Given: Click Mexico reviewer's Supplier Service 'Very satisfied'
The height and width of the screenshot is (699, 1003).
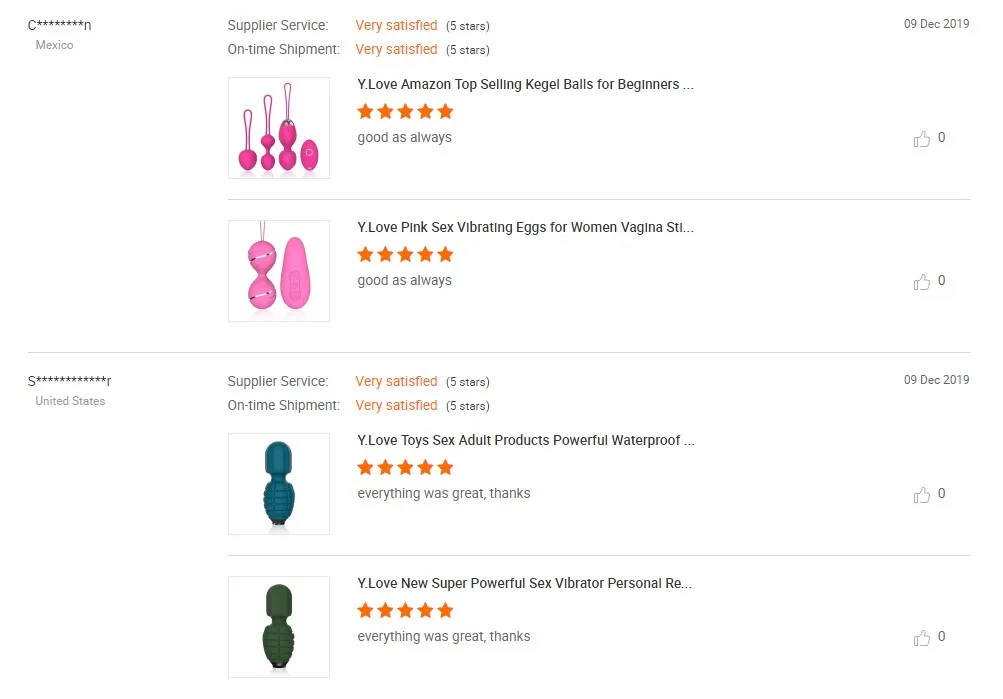Looking at the screenshot, I should (396, 25).
